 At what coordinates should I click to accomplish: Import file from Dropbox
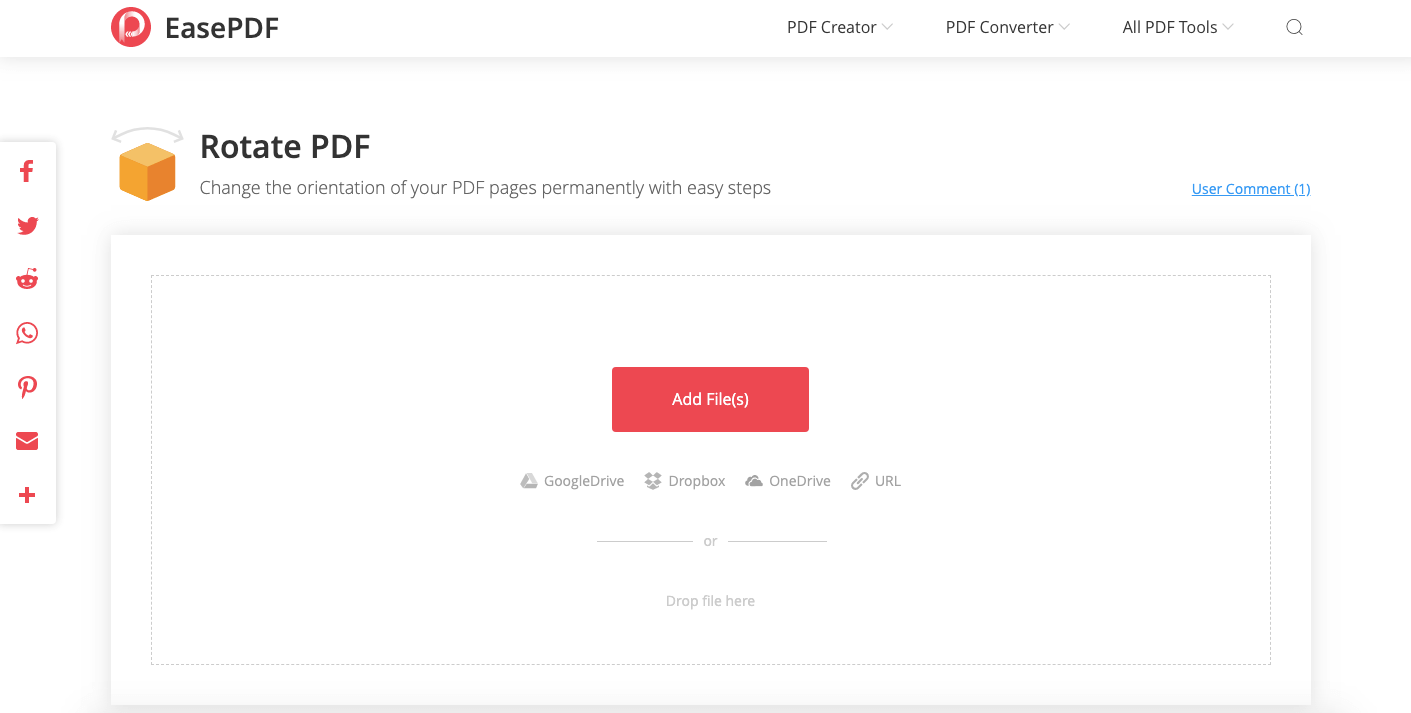point(685,481)
